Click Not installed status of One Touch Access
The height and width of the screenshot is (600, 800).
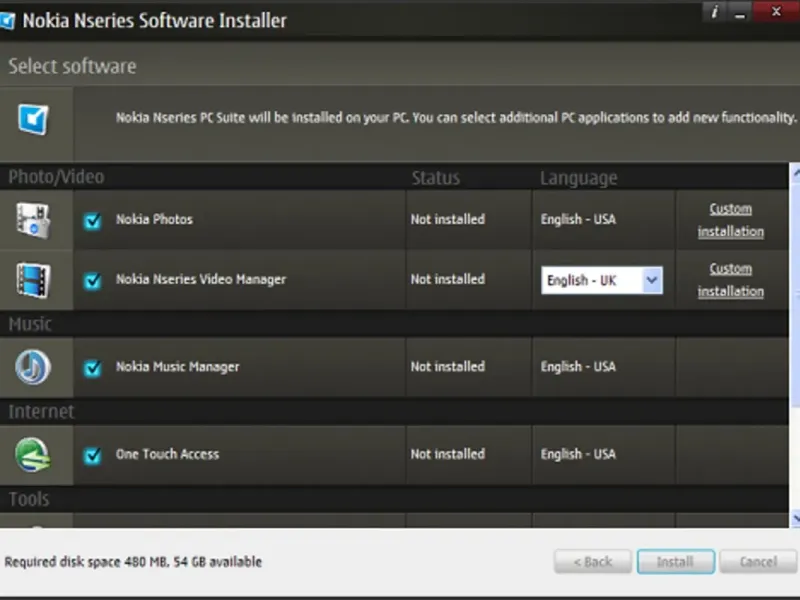[x=448, y=454]
